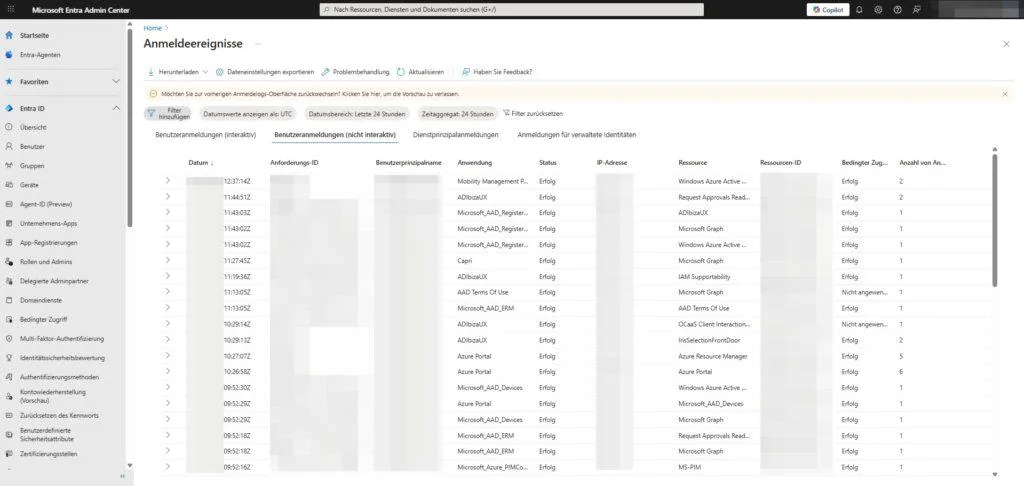Click the Home breadcrumb link

[152, 28]
